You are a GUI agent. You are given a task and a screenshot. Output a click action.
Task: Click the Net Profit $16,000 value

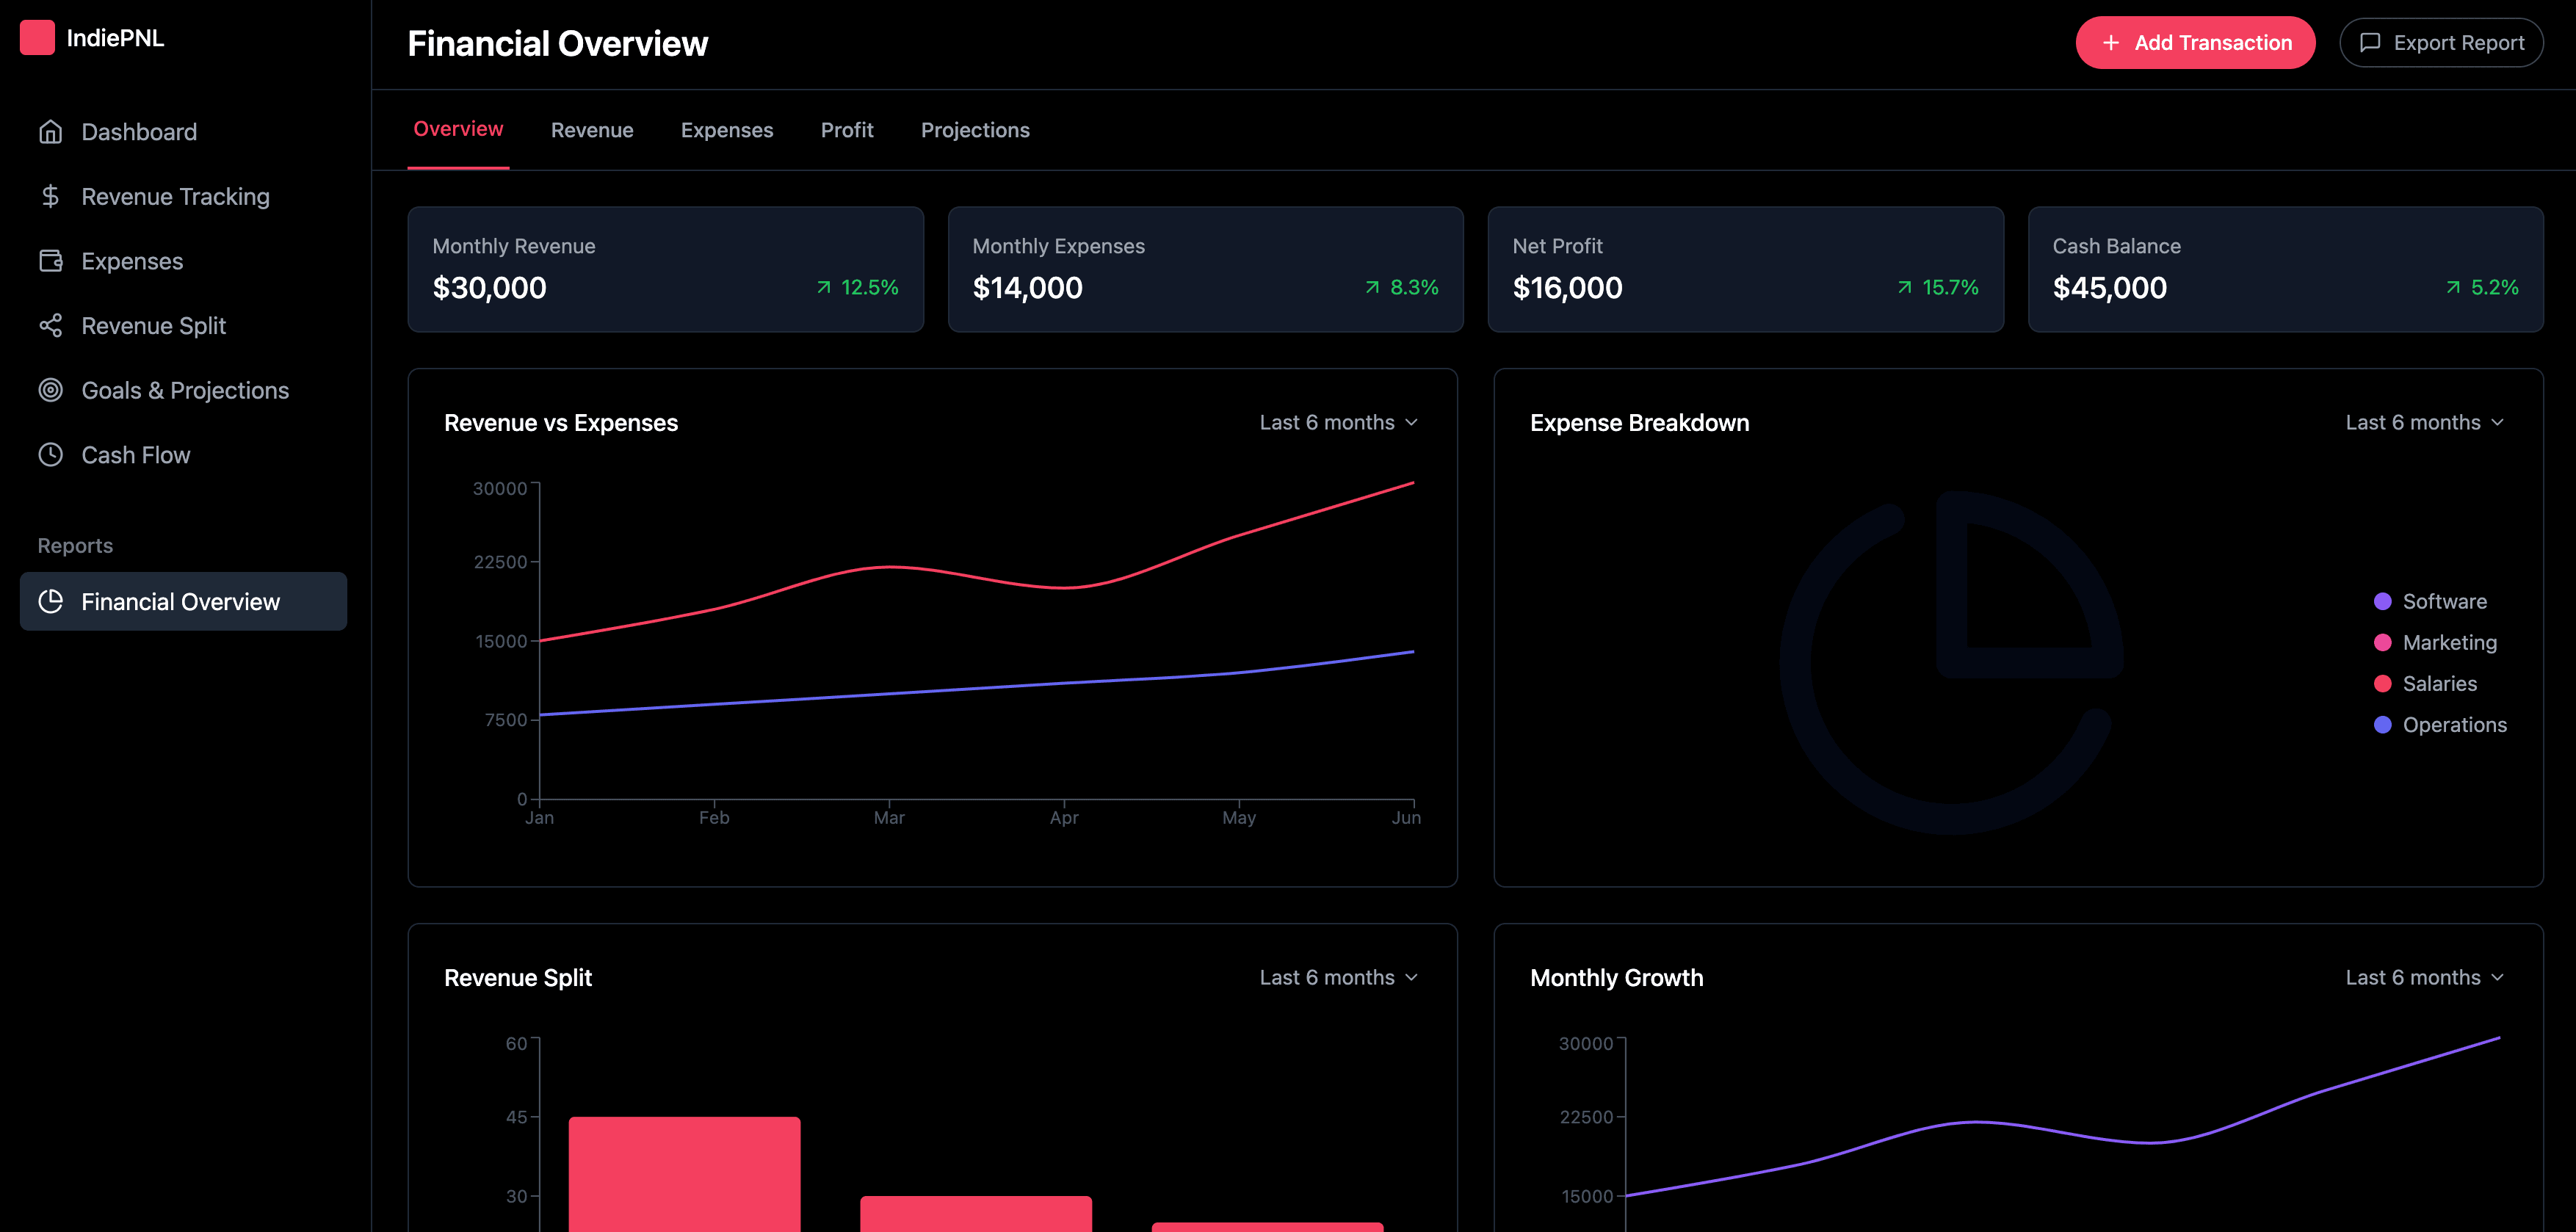click(x=1567, y=288)
